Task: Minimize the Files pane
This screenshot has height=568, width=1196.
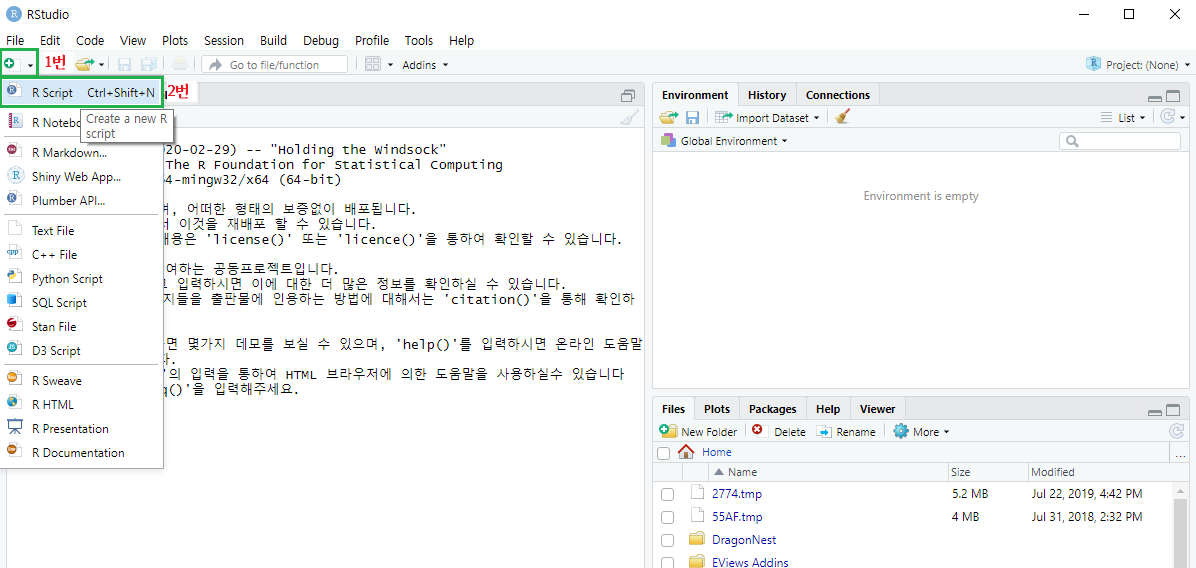Action: click(1155, 411)
